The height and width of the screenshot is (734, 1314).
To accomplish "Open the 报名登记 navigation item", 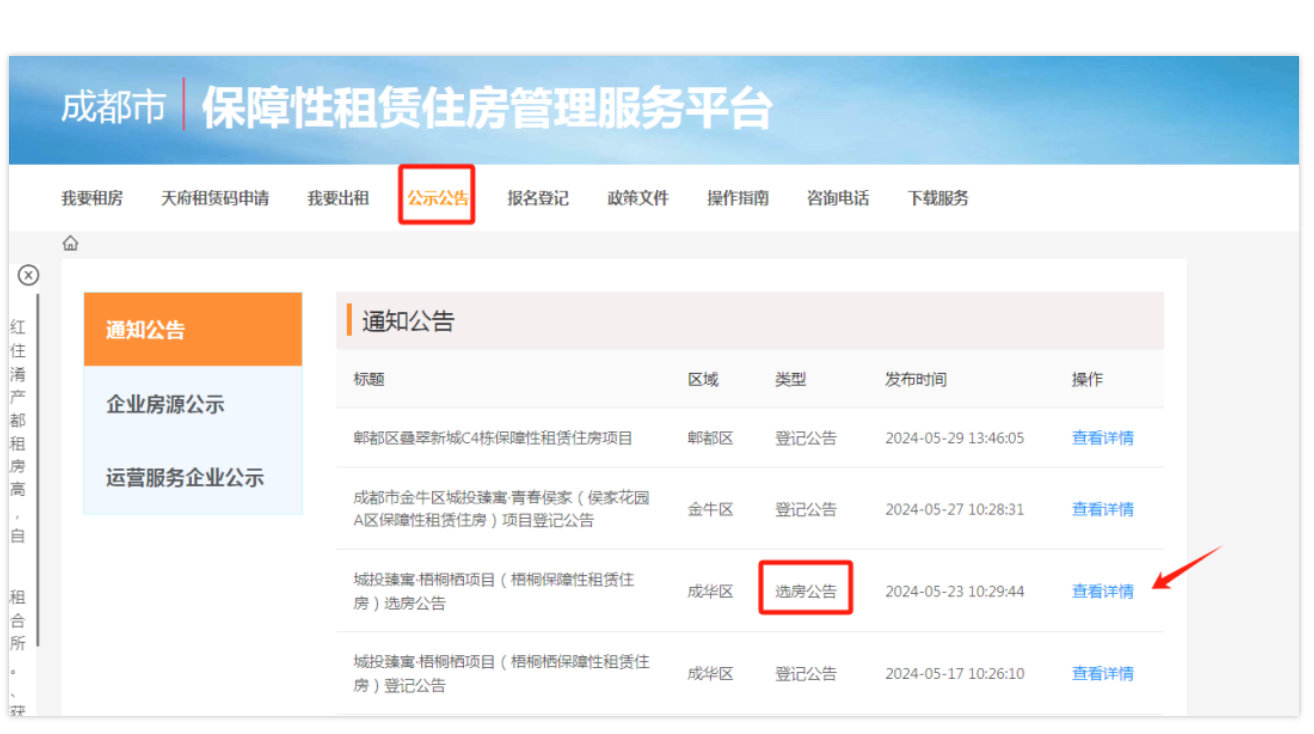I will pos(538,198).
